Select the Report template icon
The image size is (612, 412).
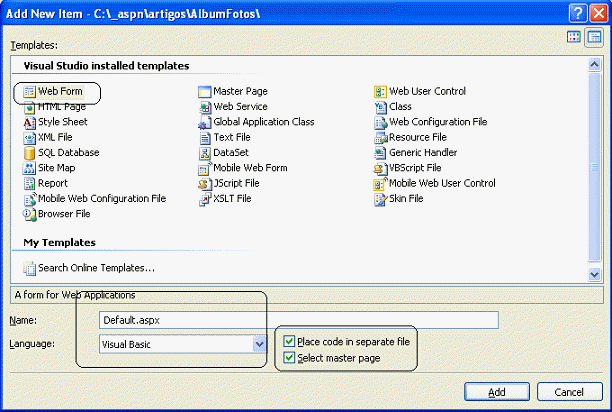tap(29, 183)
